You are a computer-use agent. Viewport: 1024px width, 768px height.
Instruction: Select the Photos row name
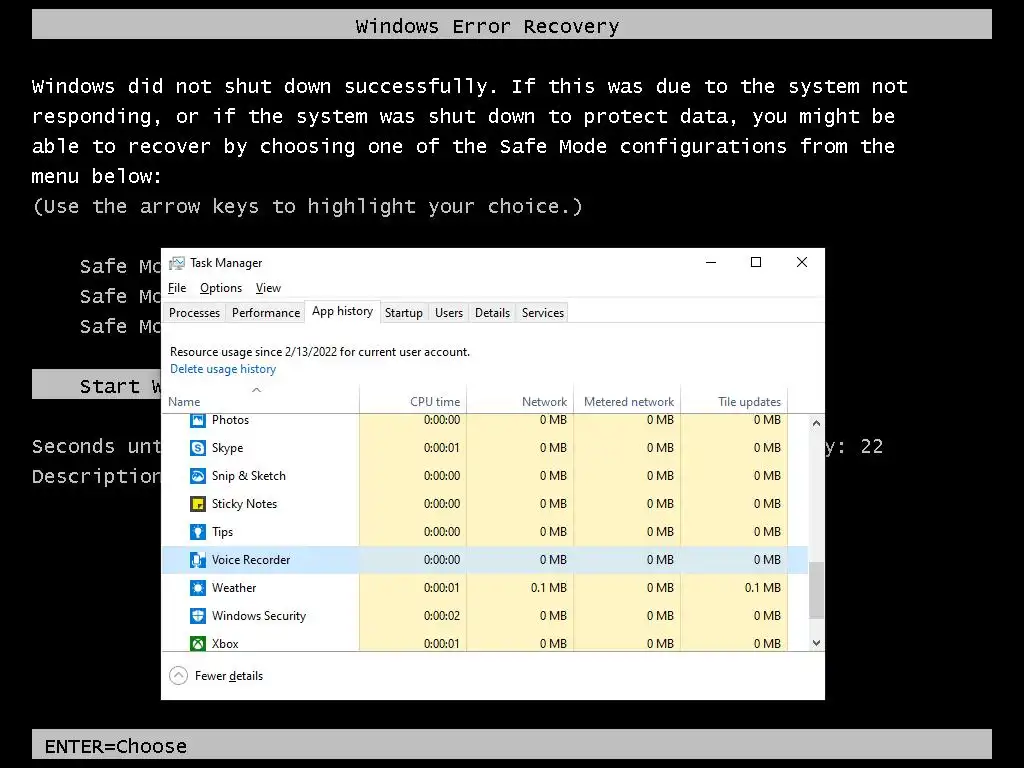click(230, 420)
